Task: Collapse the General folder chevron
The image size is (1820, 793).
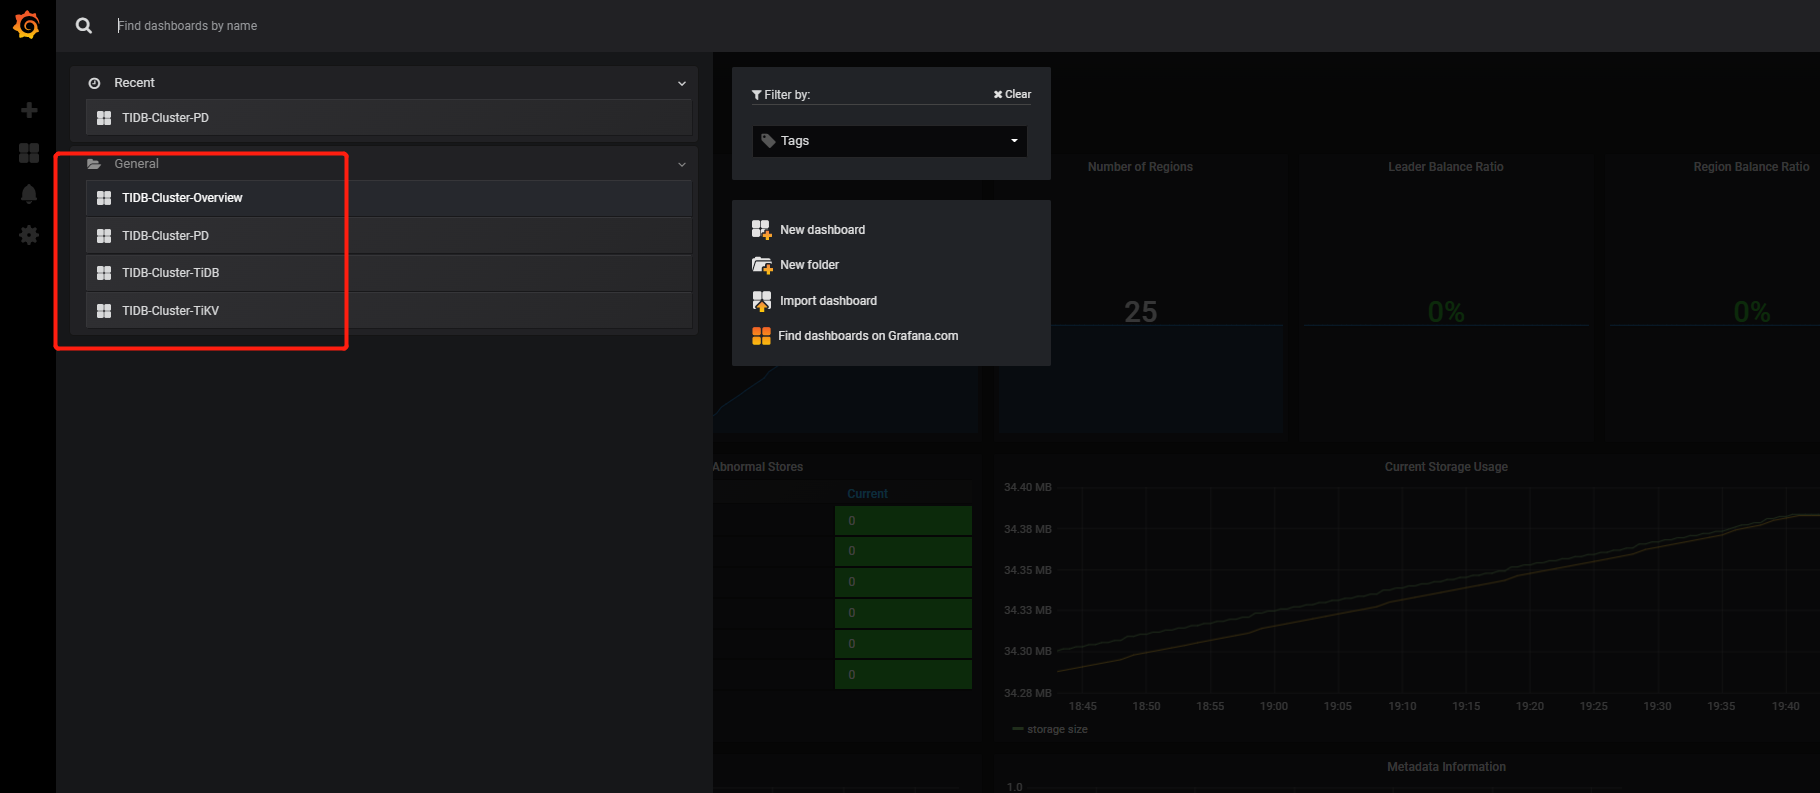Action: [x=682, y=165]
